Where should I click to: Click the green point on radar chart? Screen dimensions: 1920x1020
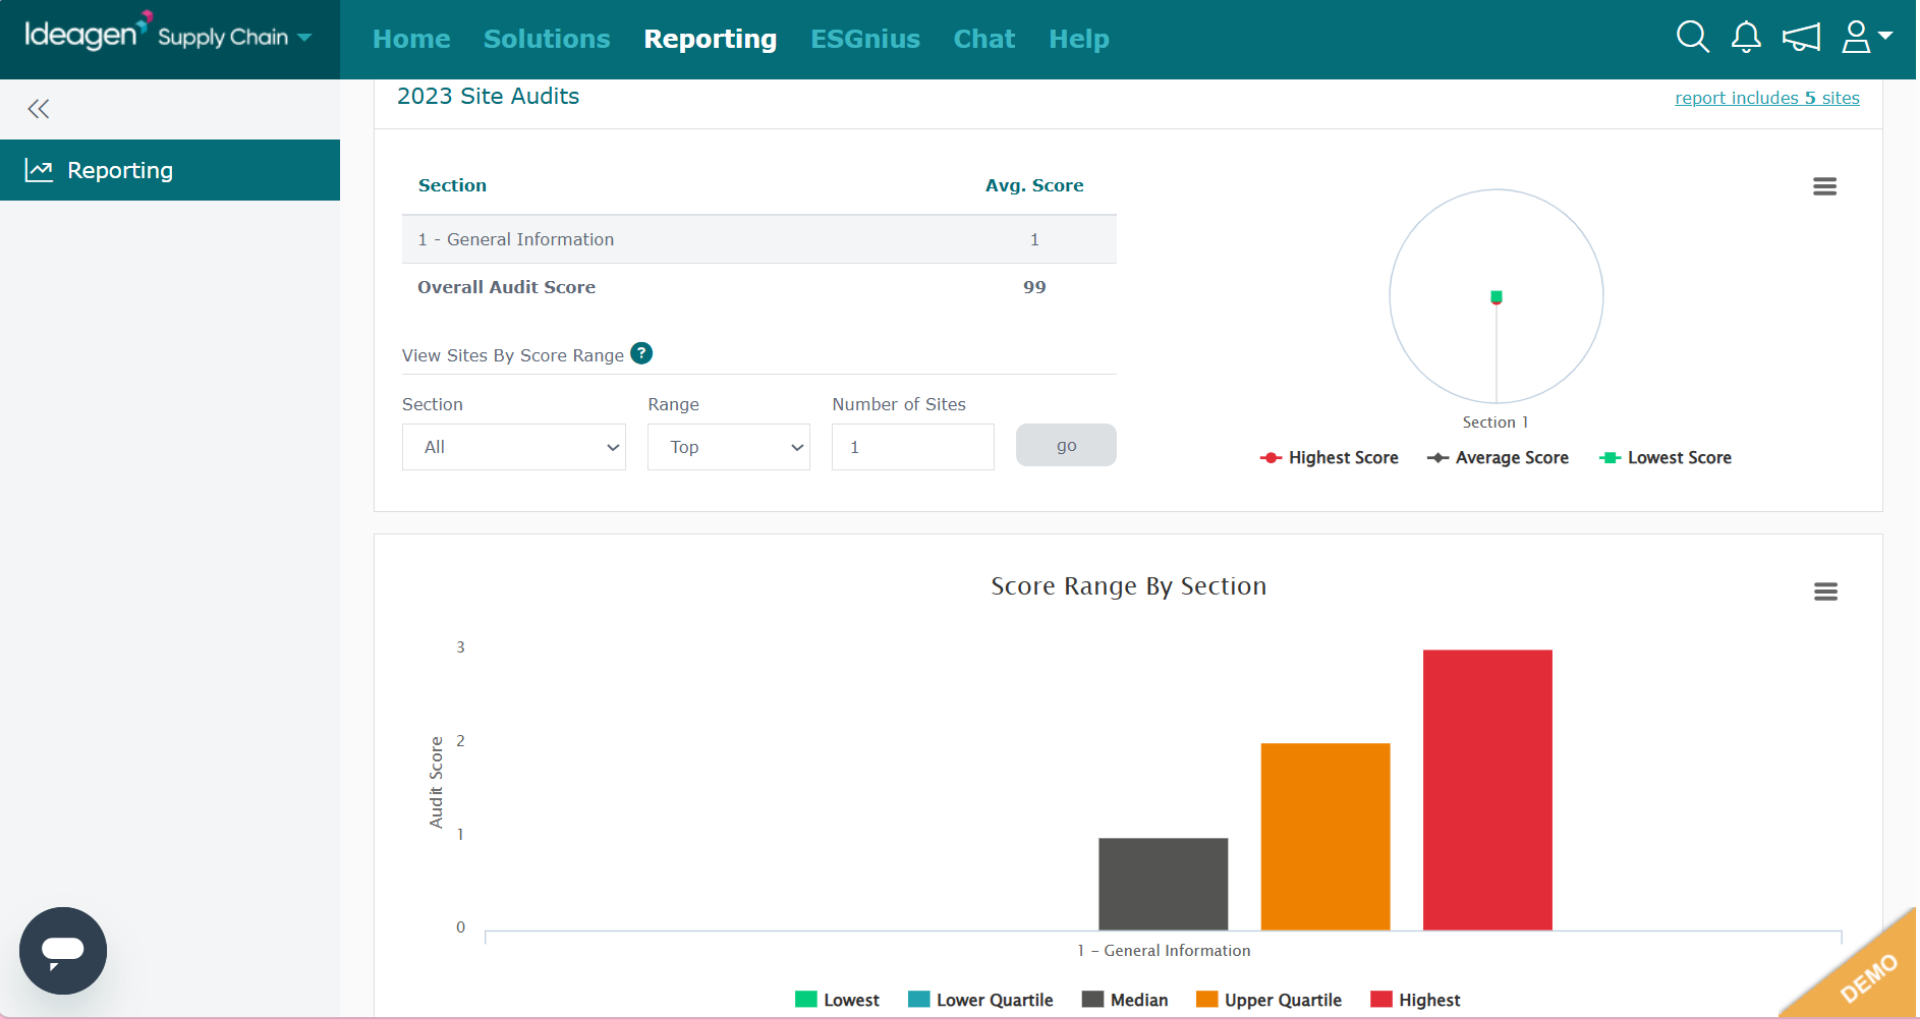coord(1496,297)
